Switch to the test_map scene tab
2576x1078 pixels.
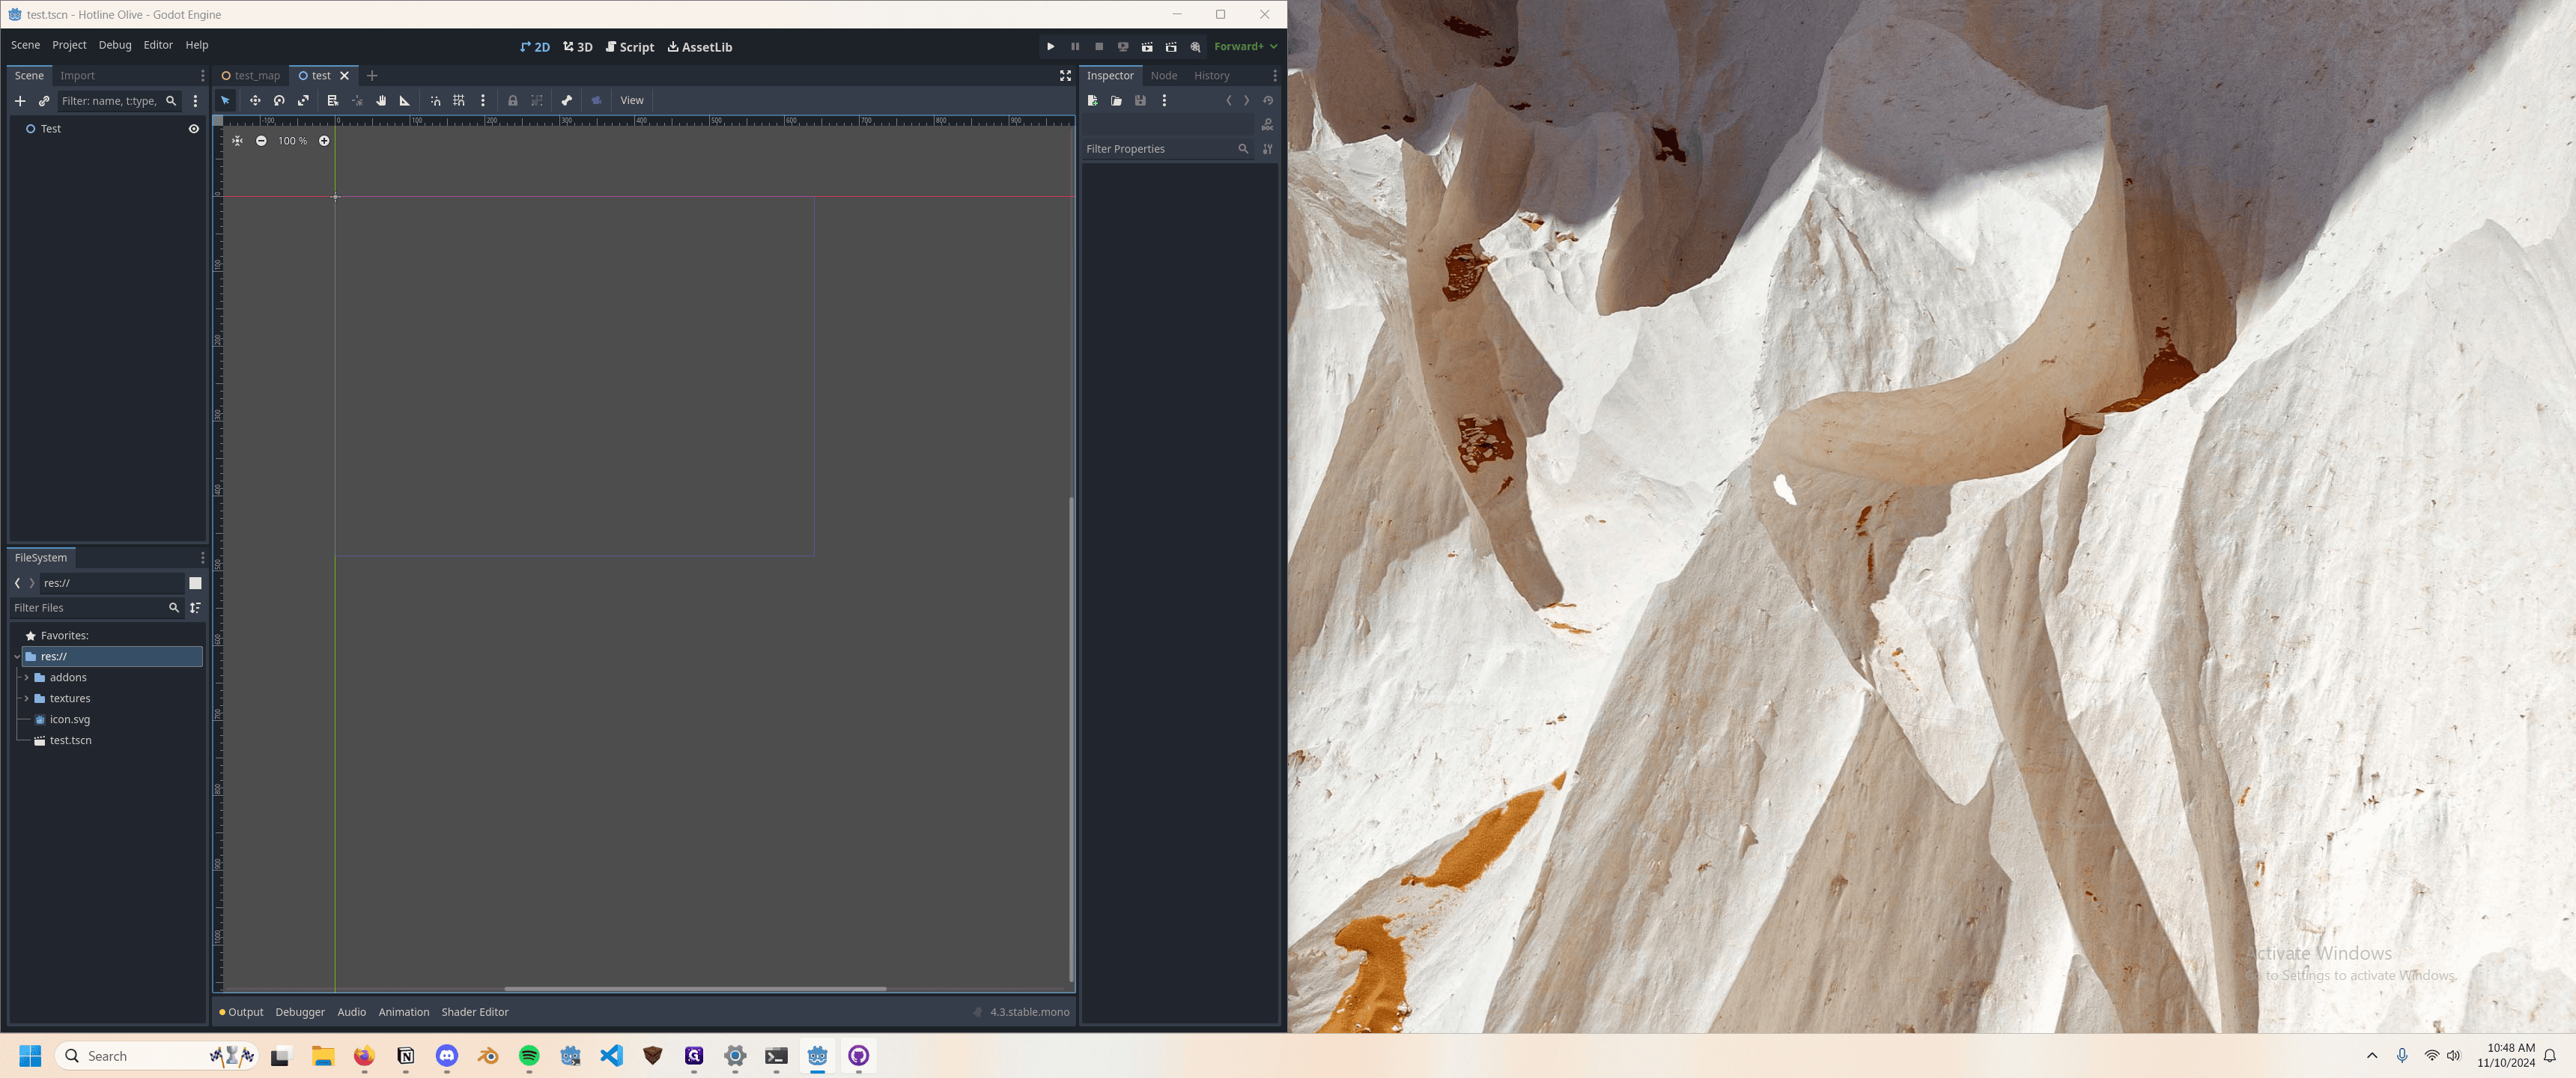click(x=251, y=76)
